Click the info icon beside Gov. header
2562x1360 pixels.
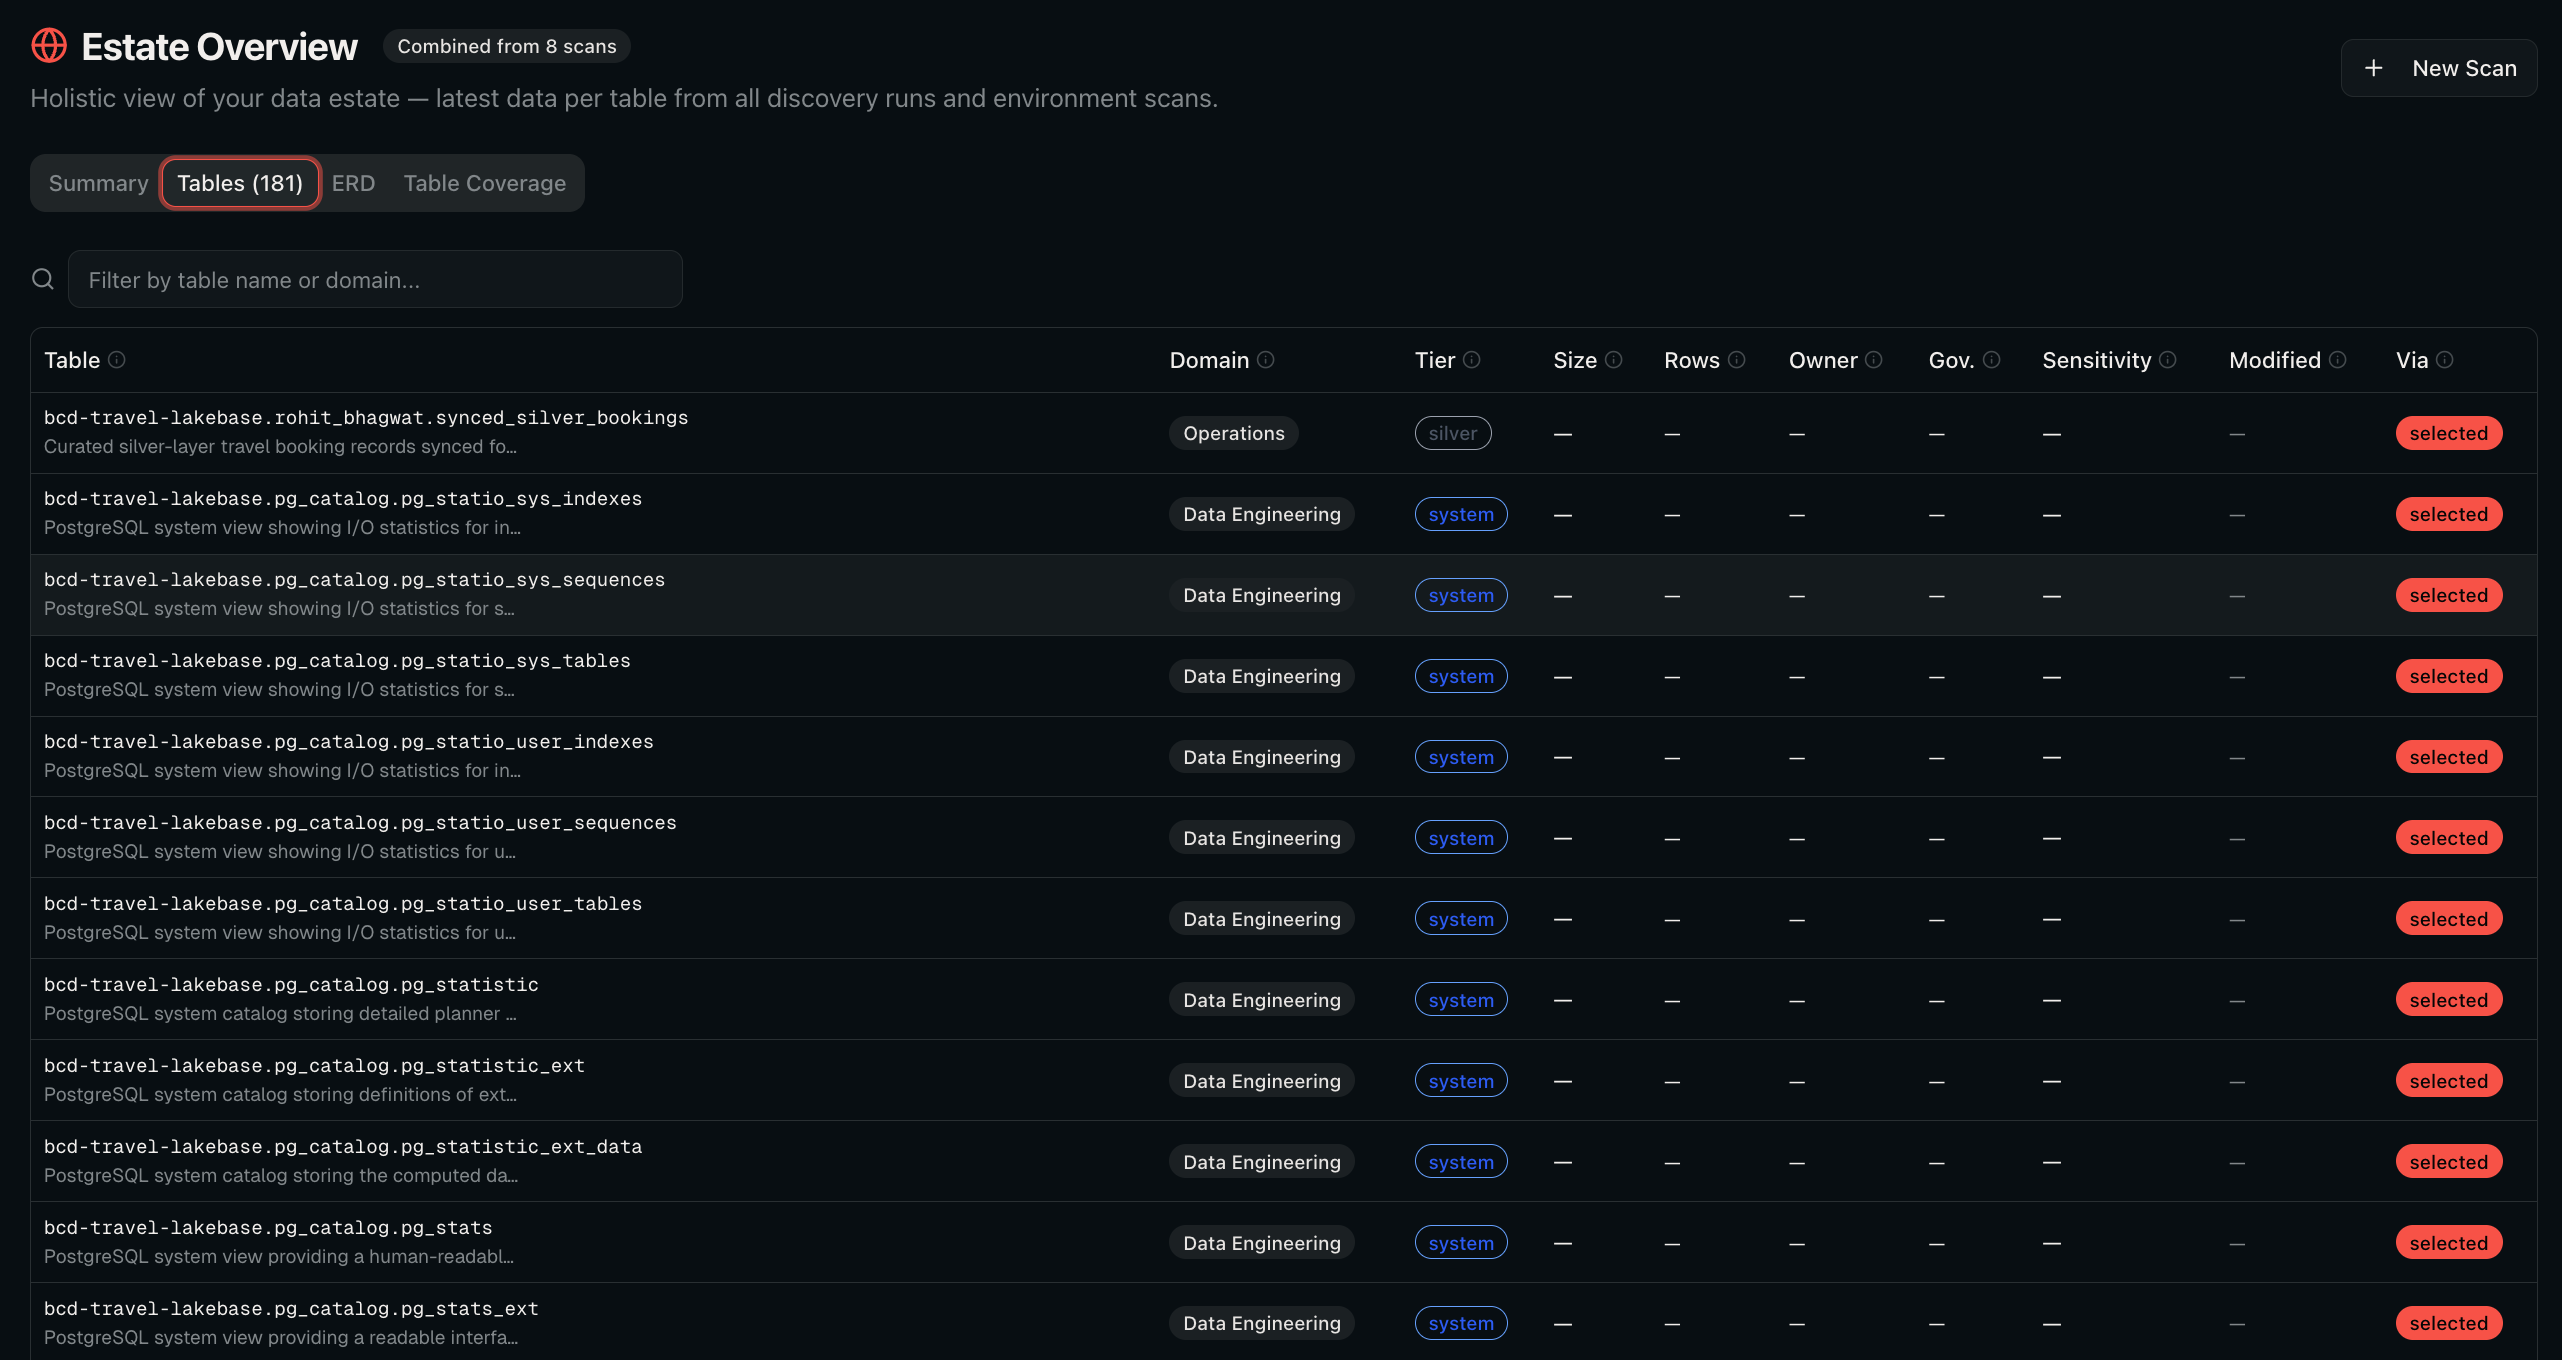coord(1992,360)
